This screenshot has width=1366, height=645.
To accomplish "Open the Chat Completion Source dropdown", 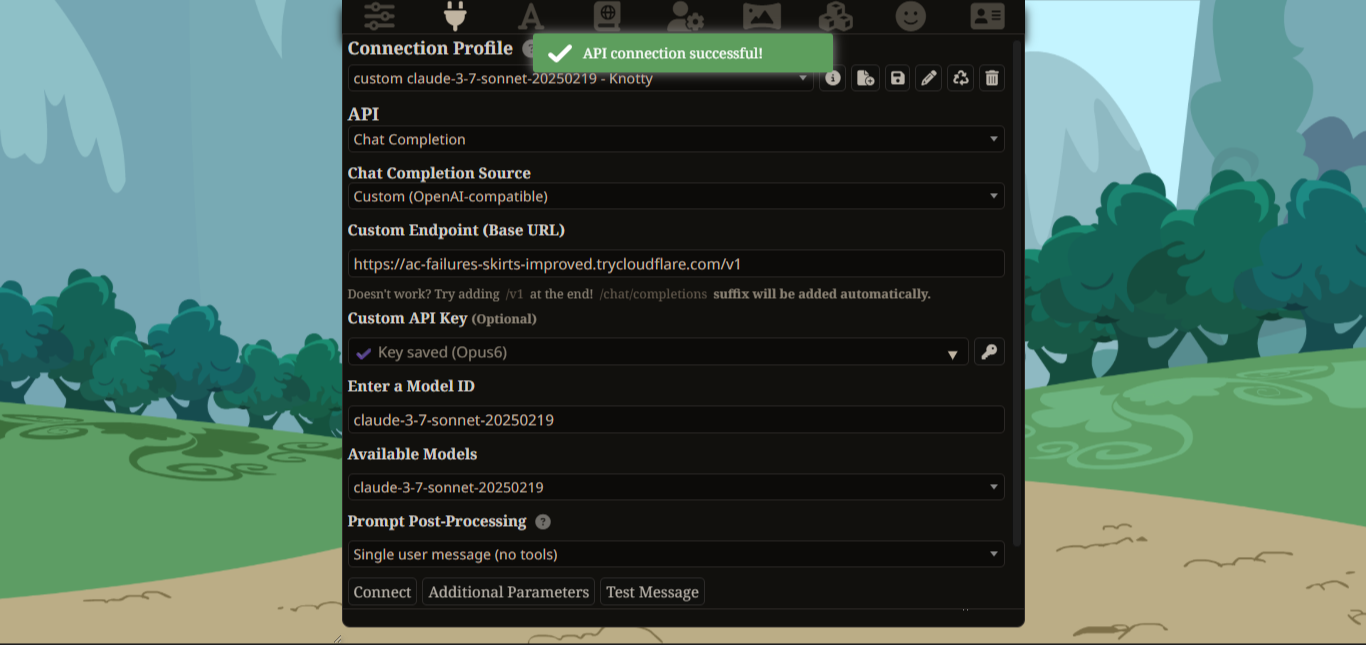I will [x=676, y=196].
